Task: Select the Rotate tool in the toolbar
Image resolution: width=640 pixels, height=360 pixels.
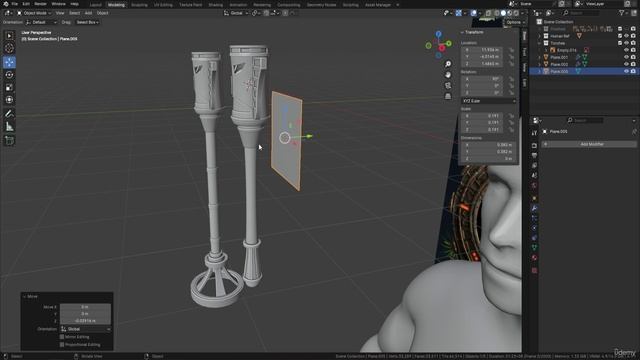Action: 9,75
